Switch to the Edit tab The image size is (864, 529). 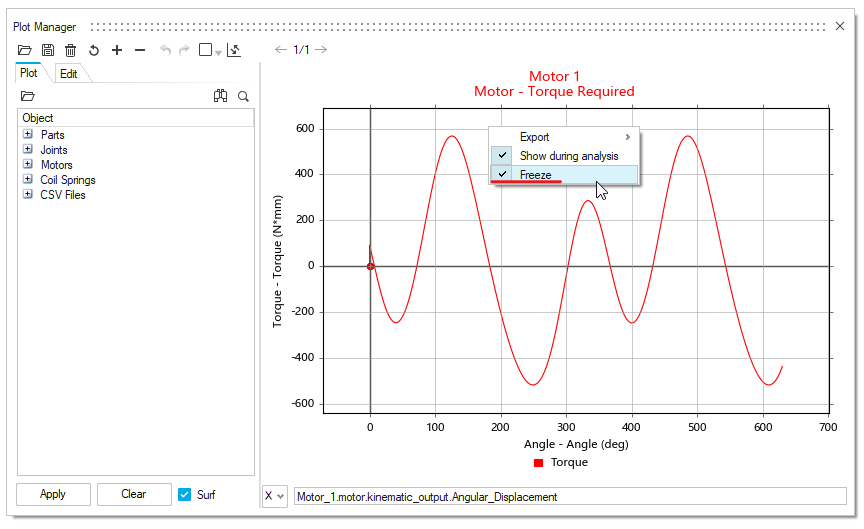(x=68, y=74)
